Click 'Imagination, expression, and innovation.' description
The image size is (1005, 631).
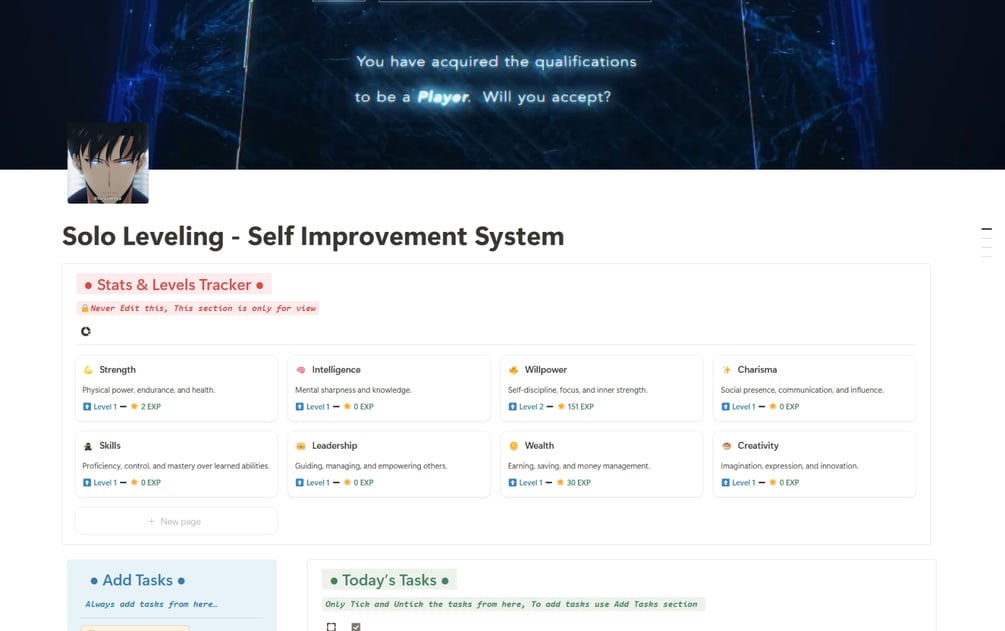(789, 466)
